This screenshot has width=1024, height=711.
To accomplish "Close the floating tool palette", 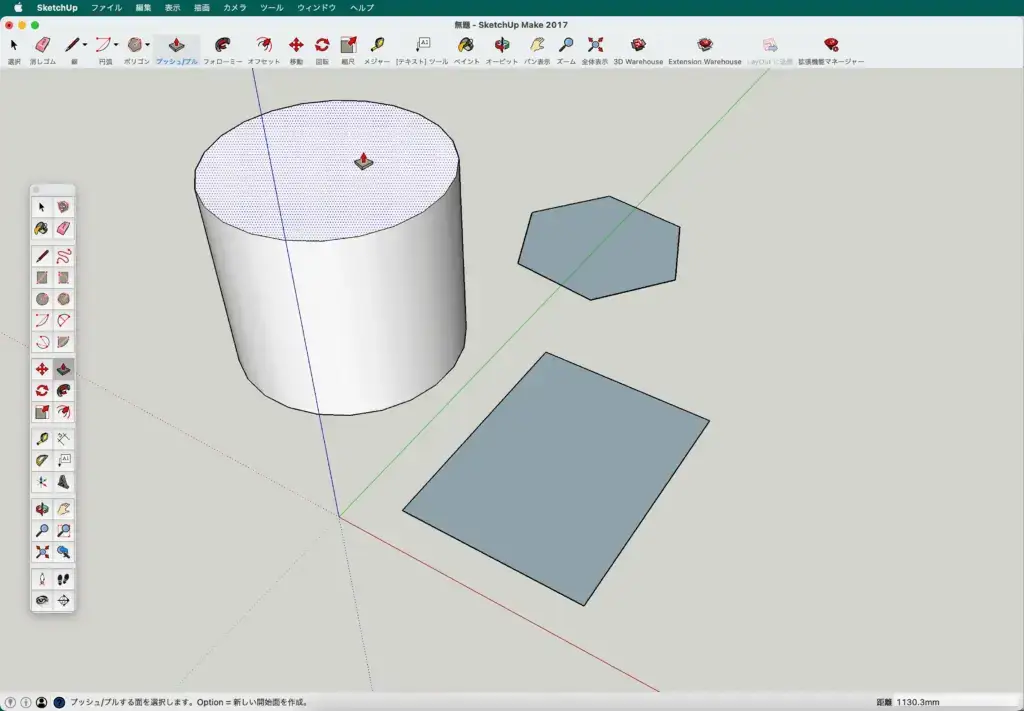I will 36,190.
